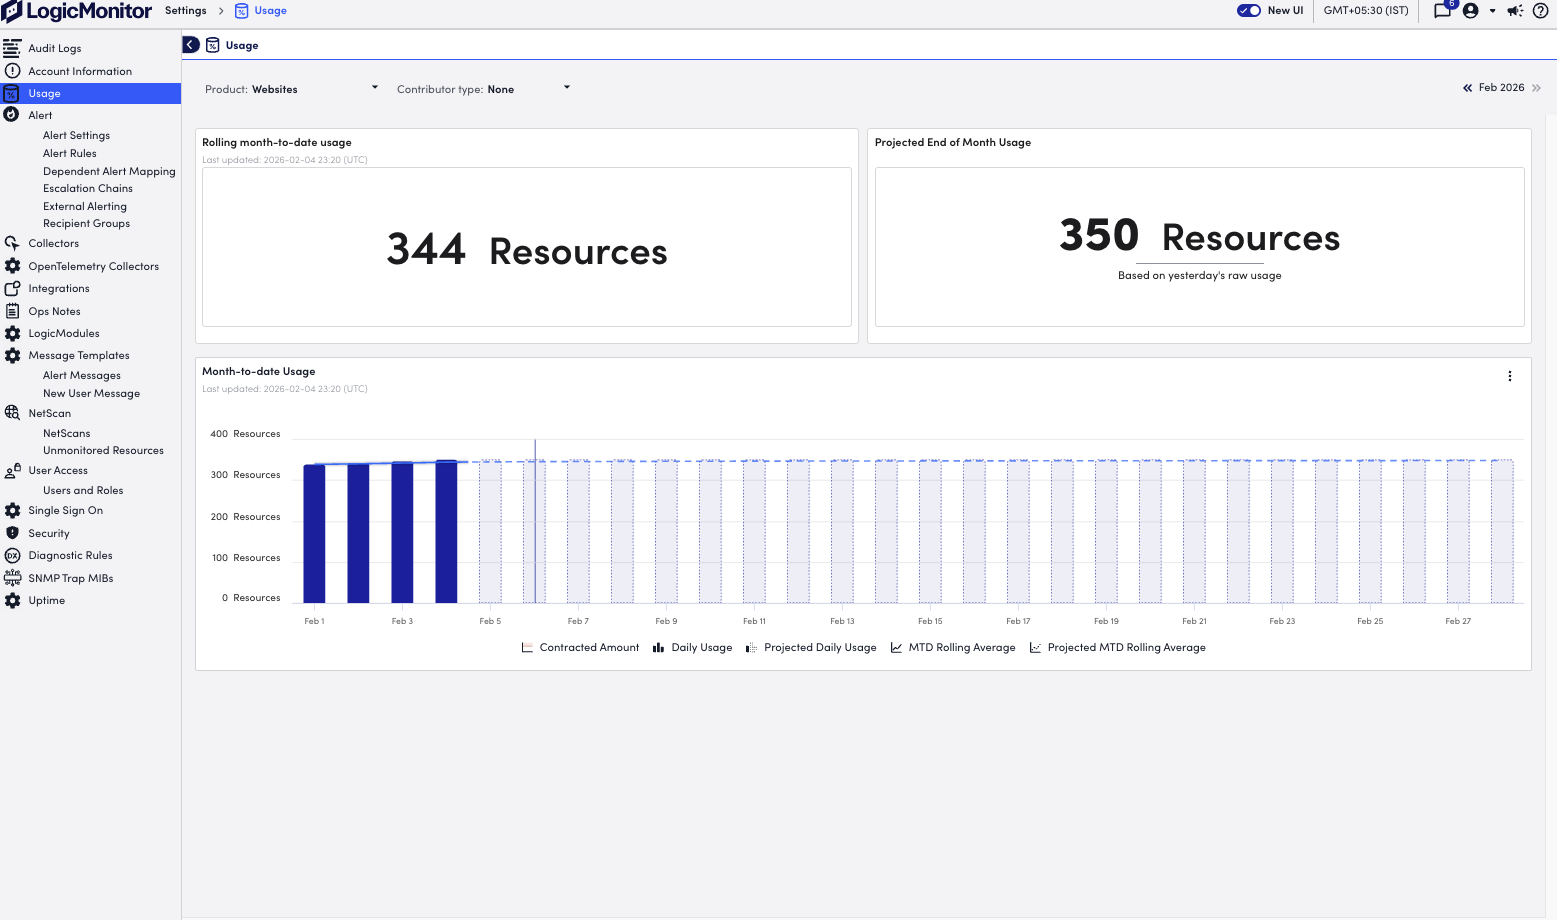Open the Month-to-date Usage options menu
The height and width of the screenshot is (920, 1557).
pos(1509,376)
